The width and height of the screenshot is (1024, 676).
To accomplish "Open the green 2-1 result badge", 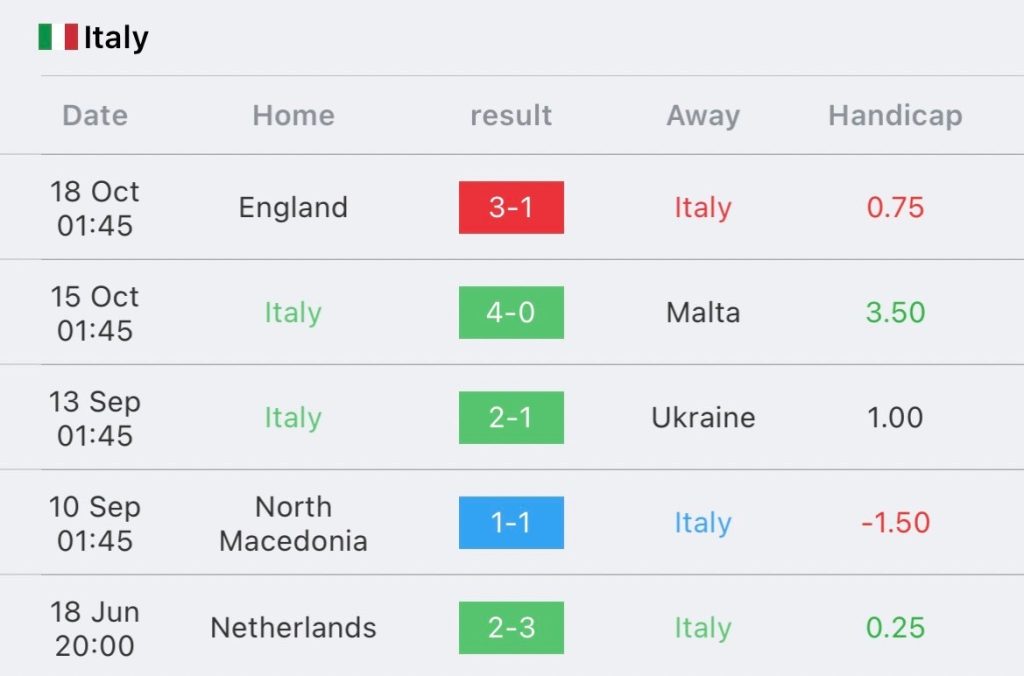I will tap(511, 417).
